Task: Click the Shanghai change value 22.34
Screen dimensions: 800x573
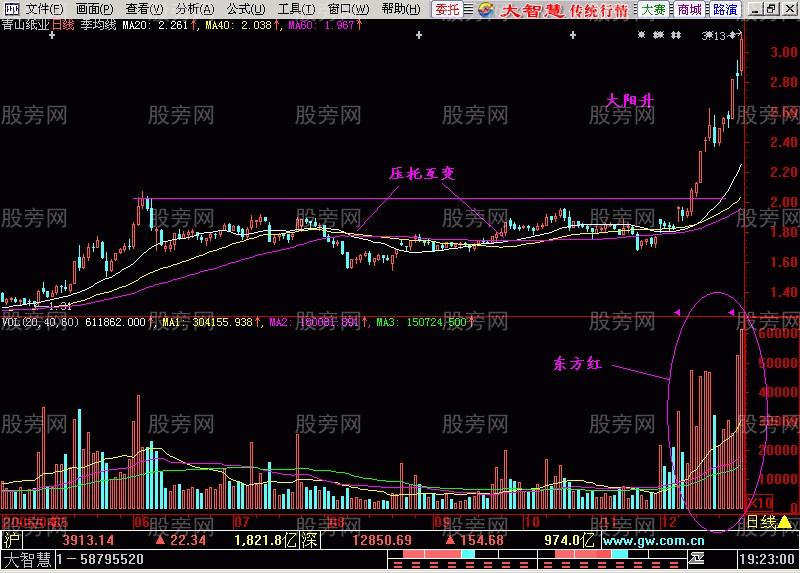Action: [x=187, y=540]
